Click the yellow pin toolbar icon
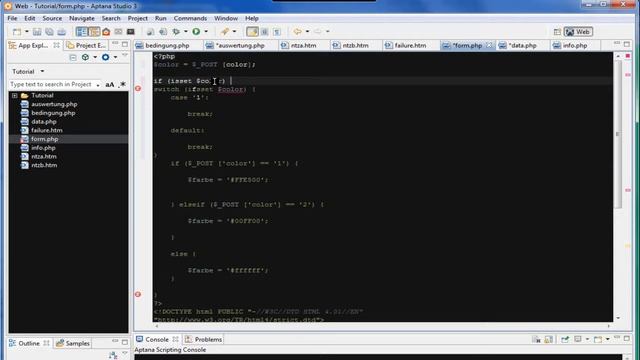 tap(224, 31)
